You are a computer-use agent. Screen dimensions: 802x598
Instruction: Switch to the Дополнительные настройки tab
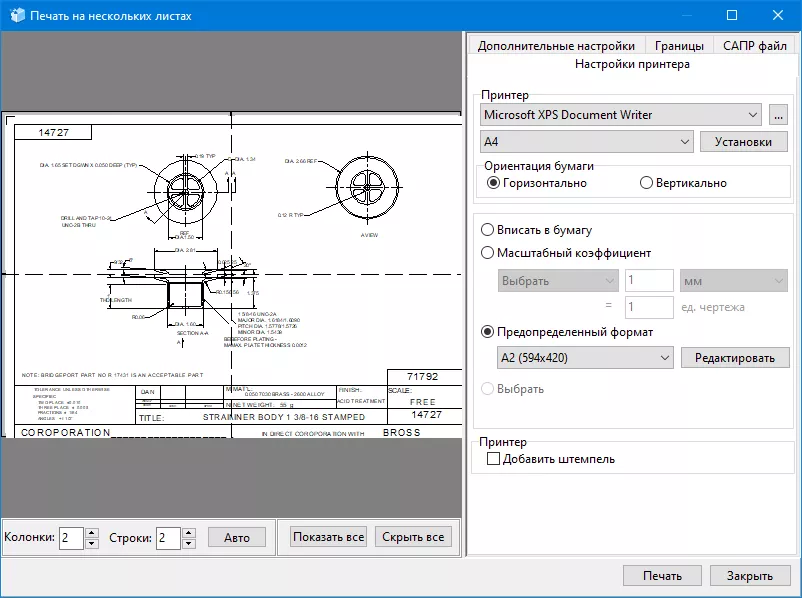[x=556, y=46]
